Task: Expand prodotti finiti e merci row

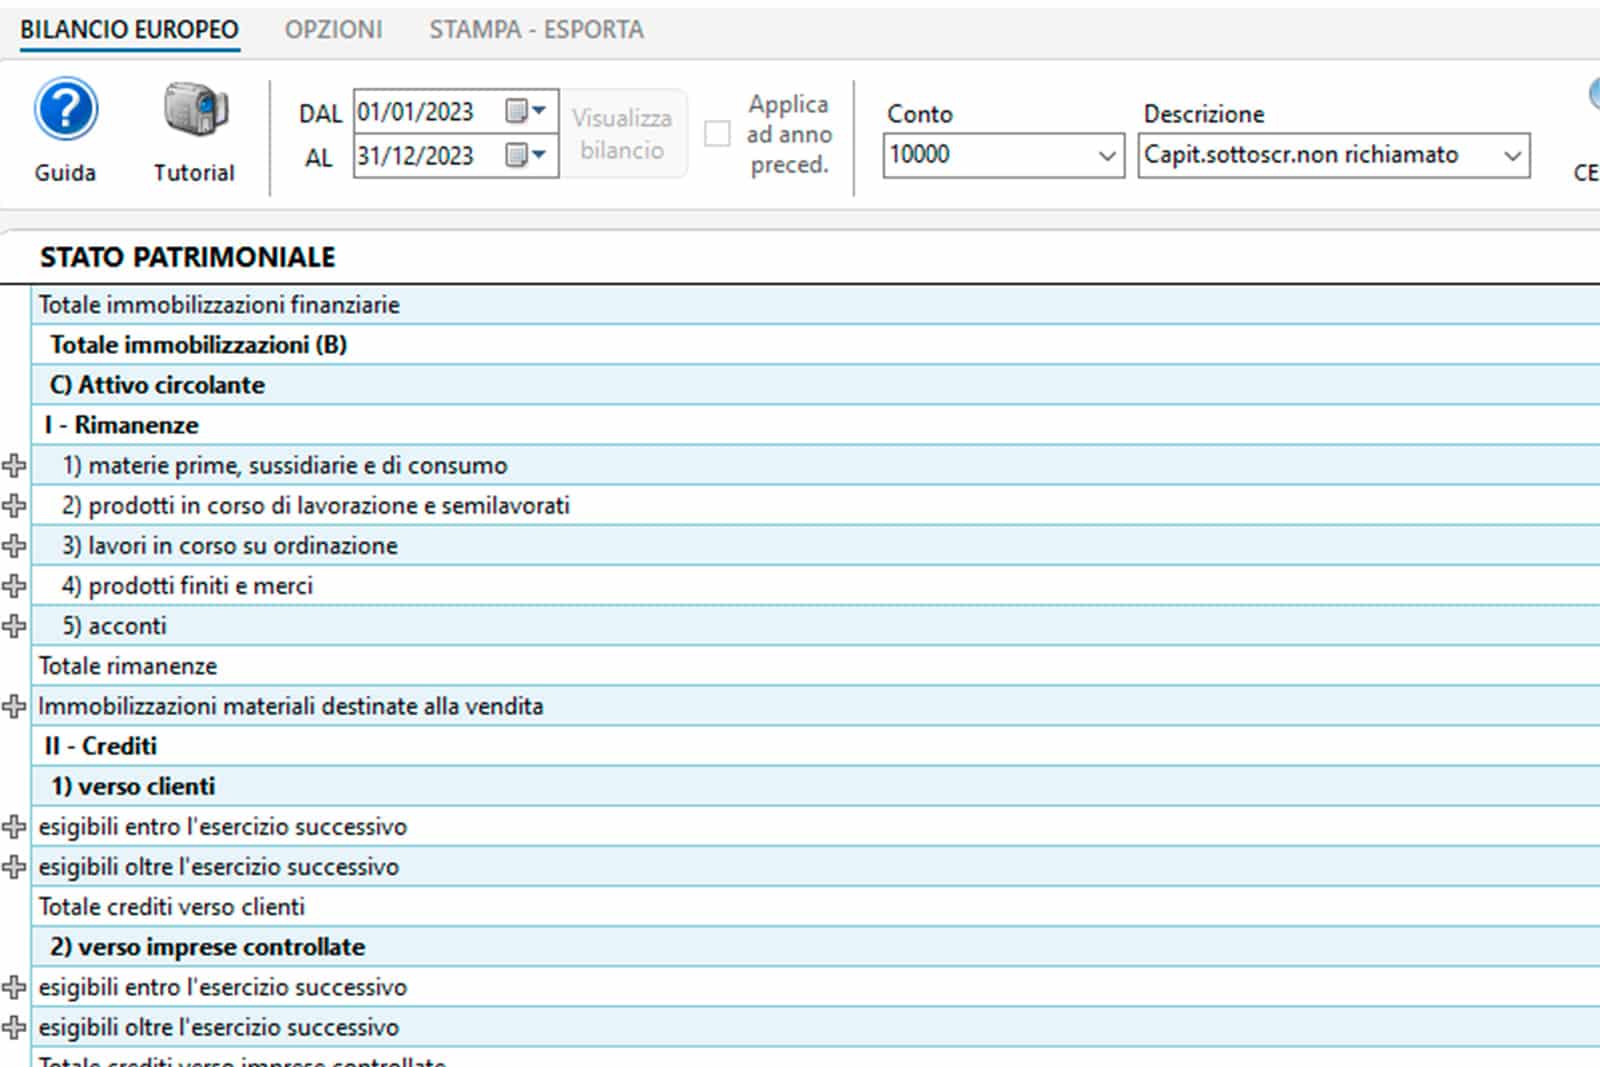Action: click(x=14, y=585)
